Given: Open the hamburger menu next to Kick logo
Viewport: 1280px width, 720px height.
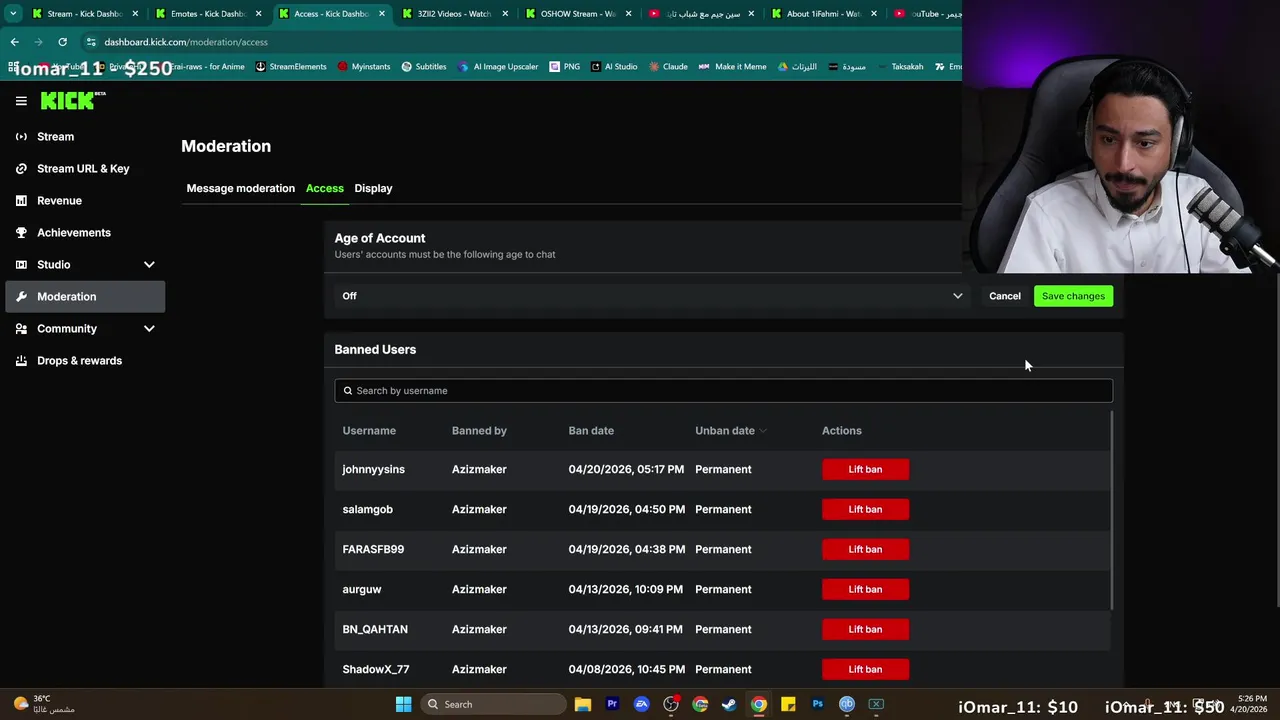Looking at the screenshot, I should coord(21,101).
